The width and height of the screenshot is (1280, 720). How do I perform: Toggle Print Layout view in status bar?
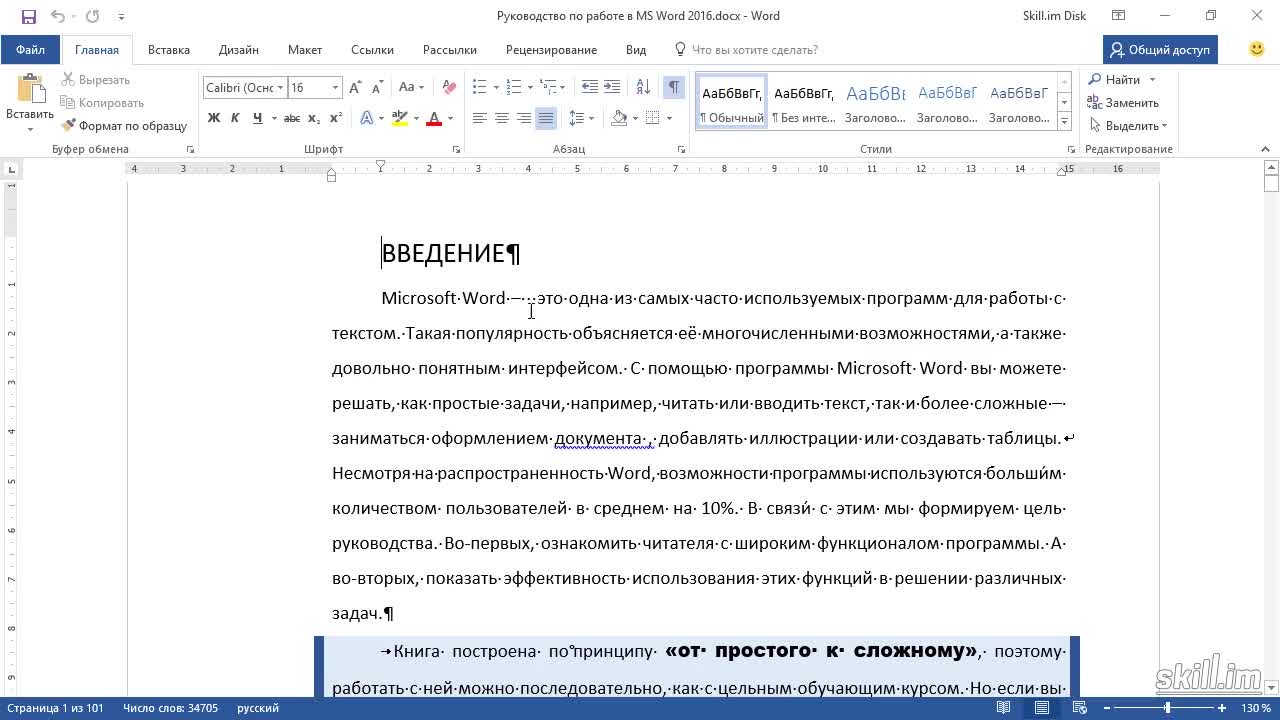click(1042, 708)
